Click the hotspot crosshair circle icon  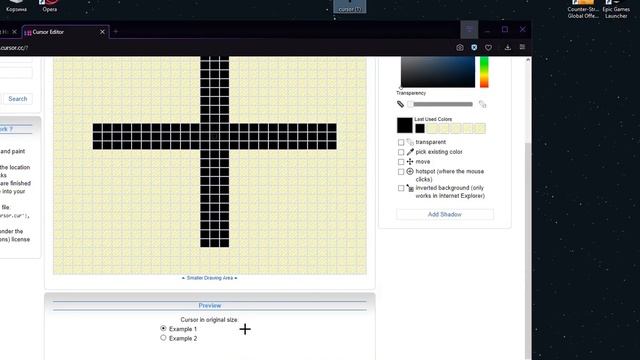pyautogui.click(x=410, y=171)
